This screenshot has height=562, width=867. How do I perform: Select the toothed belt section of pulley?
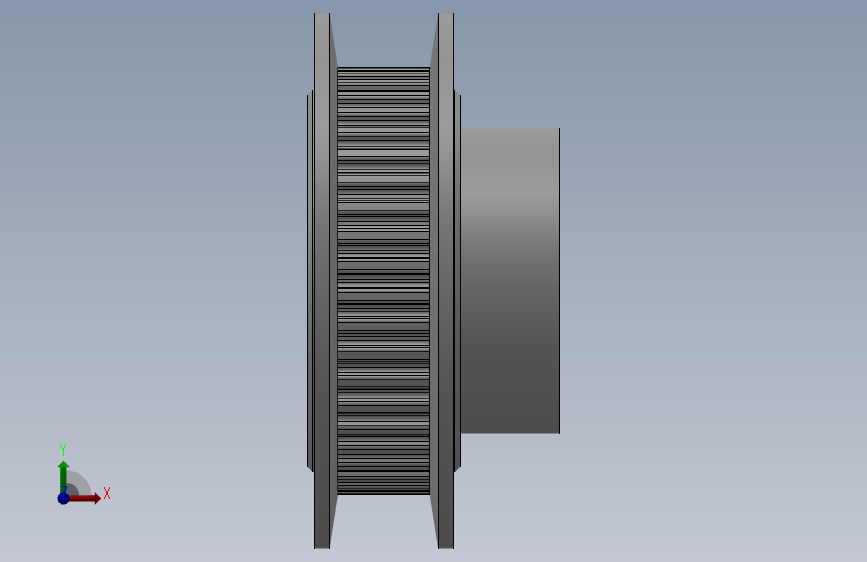coord(383,281)
